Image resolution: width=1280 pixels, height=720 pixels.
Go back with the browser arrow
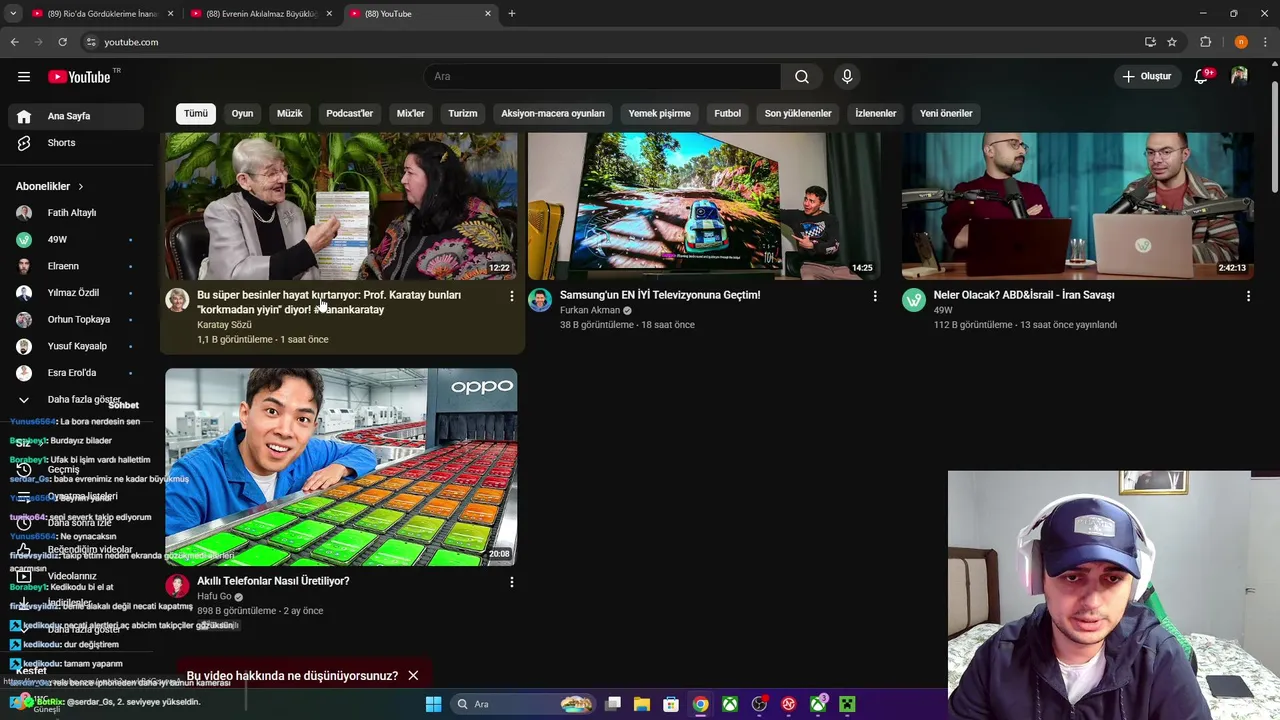point(15,42)
